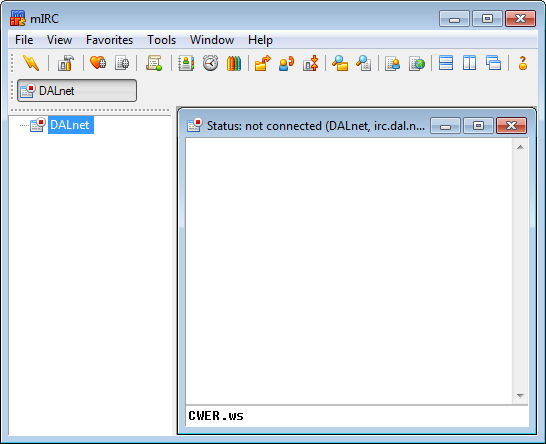546x444 pixels.
Task: Click the About question-mark figure icon
Action: click(x=523, y=63)
